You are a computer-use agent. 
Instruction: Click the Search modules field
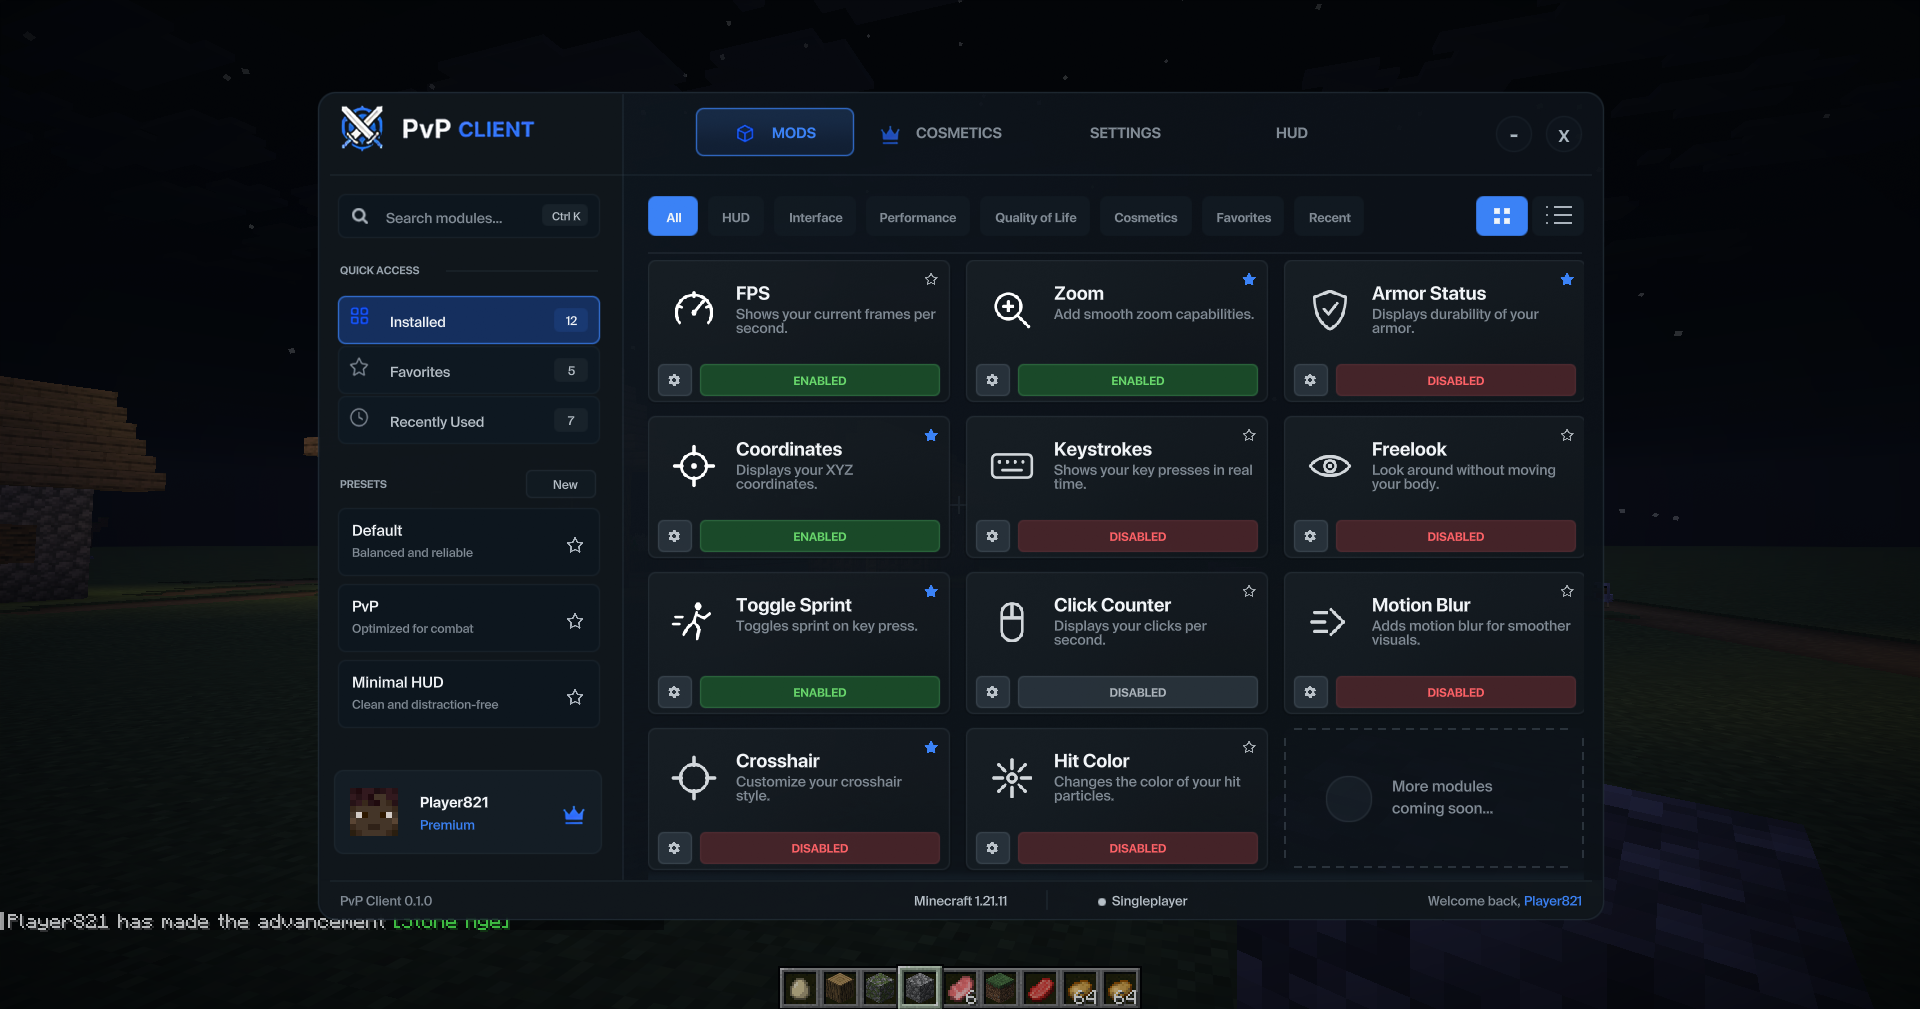click(x=469, y=216)
